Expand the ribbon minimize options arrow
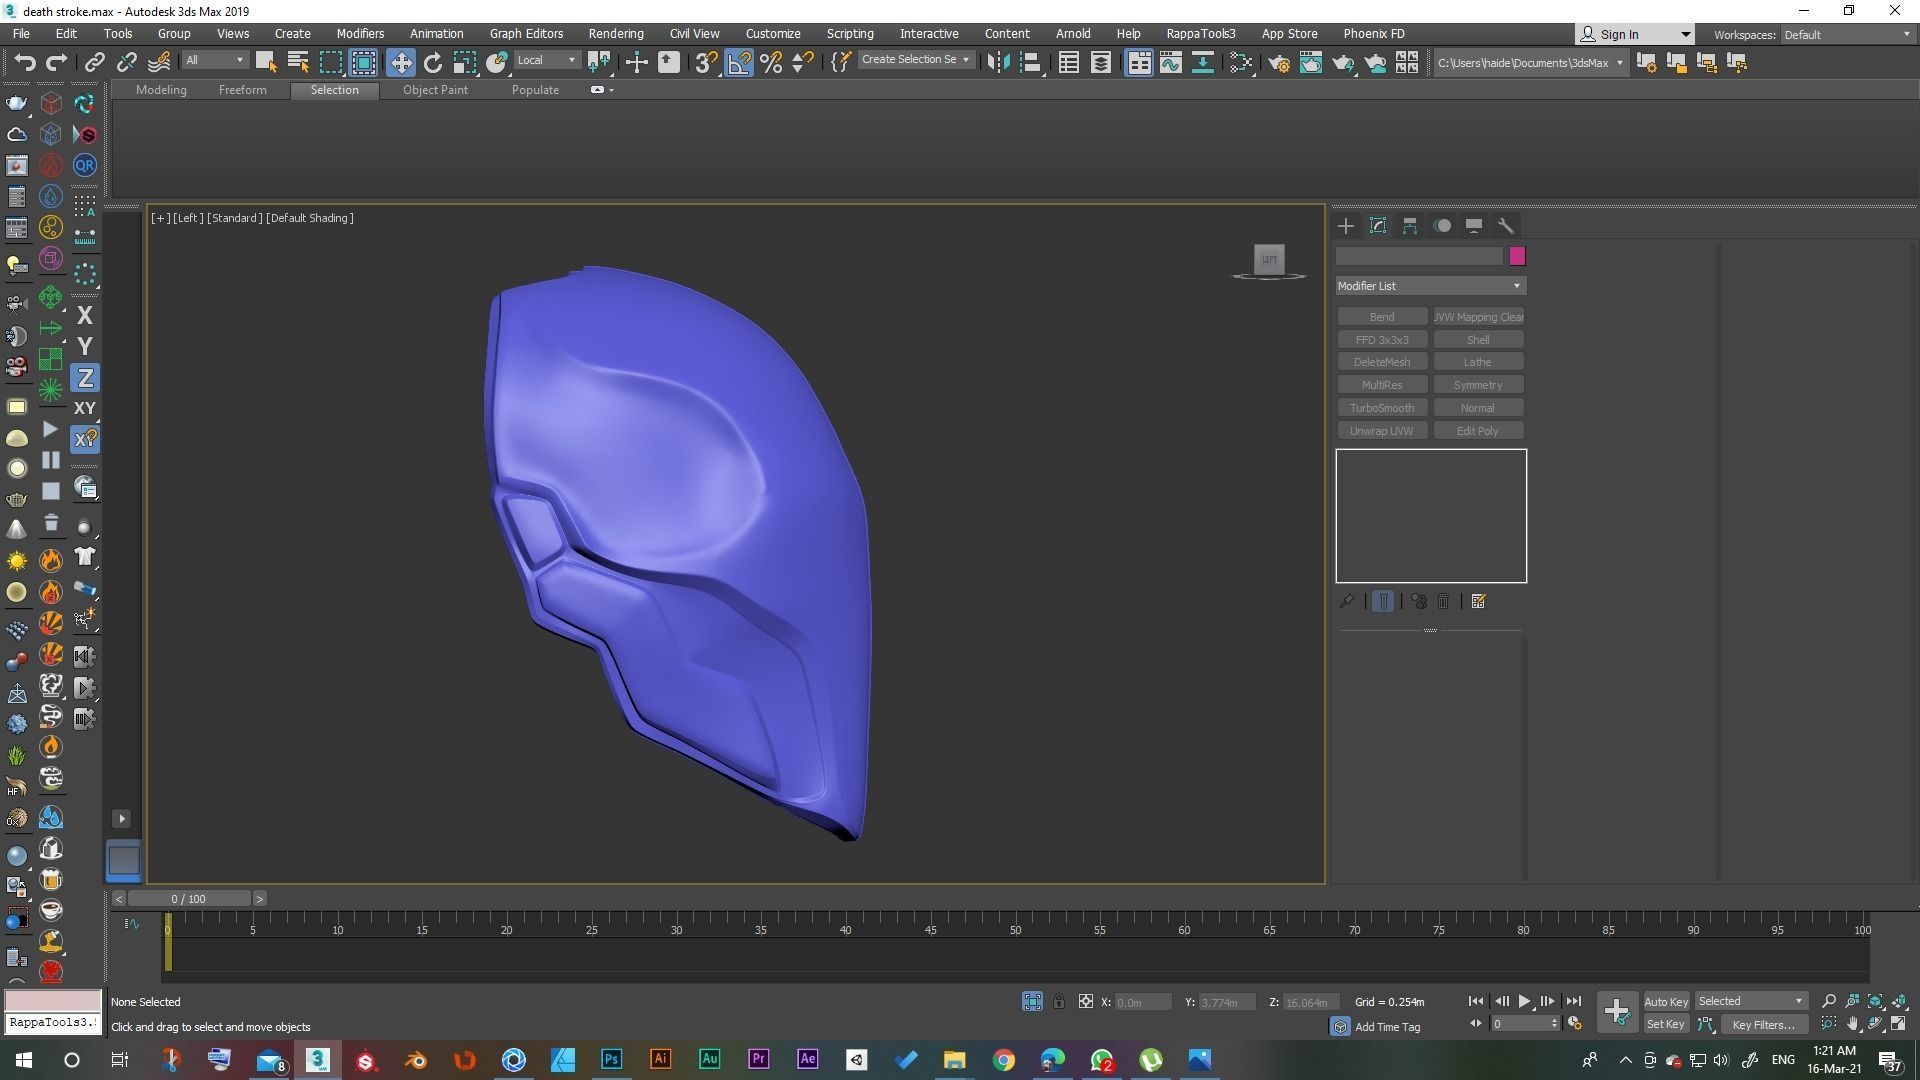 pyautogui.click(x=611, y=90)
